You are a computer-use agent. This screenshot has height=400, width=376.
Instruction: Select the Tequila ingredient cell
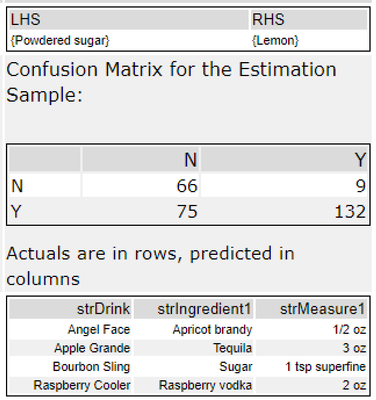click(193, 348)
